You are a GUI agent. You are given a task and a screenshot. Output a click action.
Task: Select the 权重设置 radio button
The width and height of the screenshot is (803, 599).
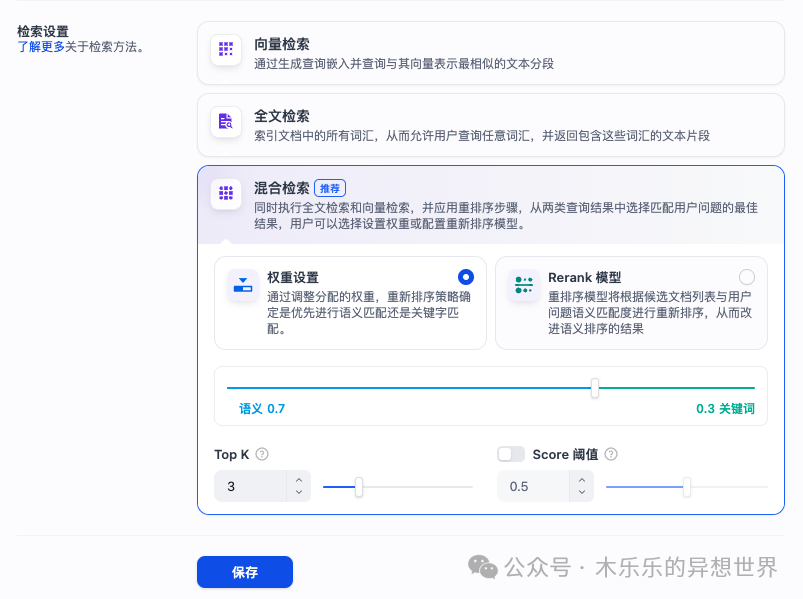click(x=466, y=277)
